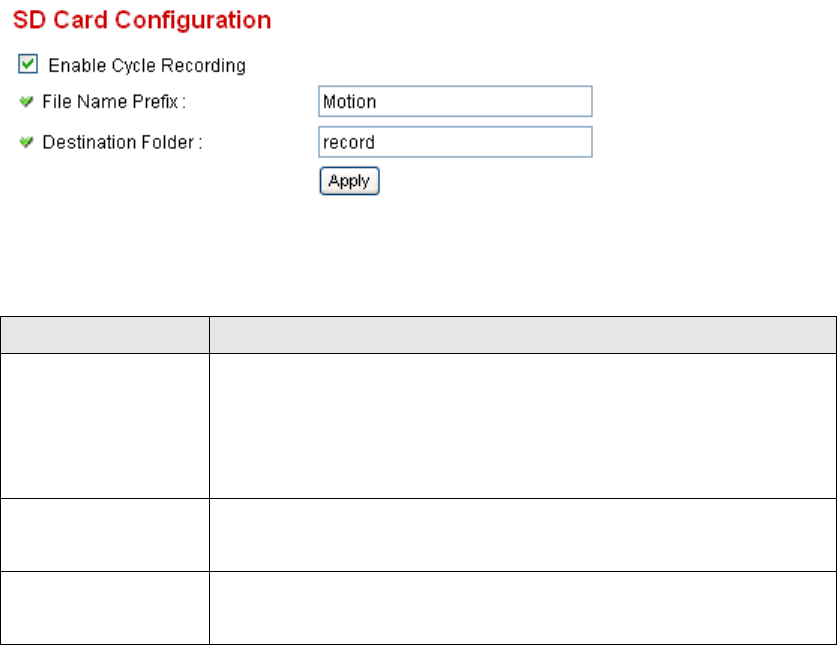Click left cell of middle table row
Screen dimensions: 837x645
coord(104,534)
